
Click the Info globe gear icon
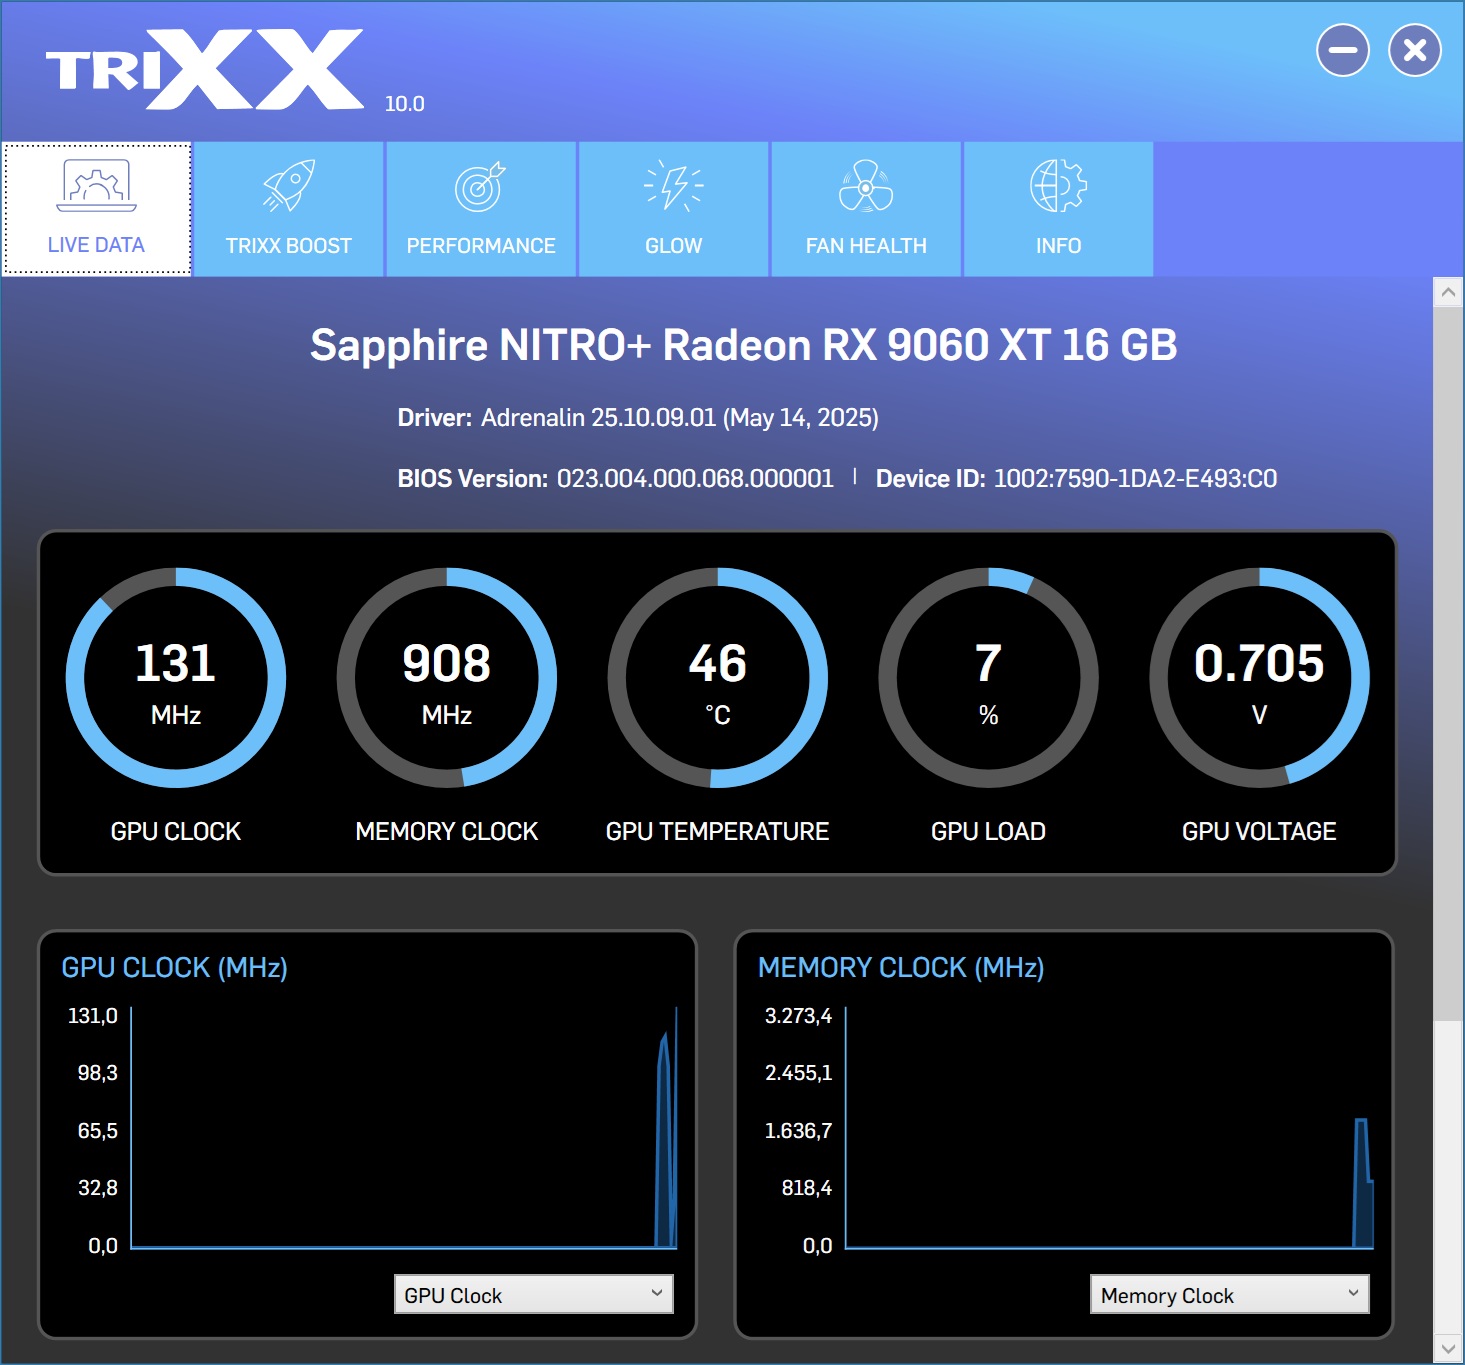click(x=1058, y=185)
